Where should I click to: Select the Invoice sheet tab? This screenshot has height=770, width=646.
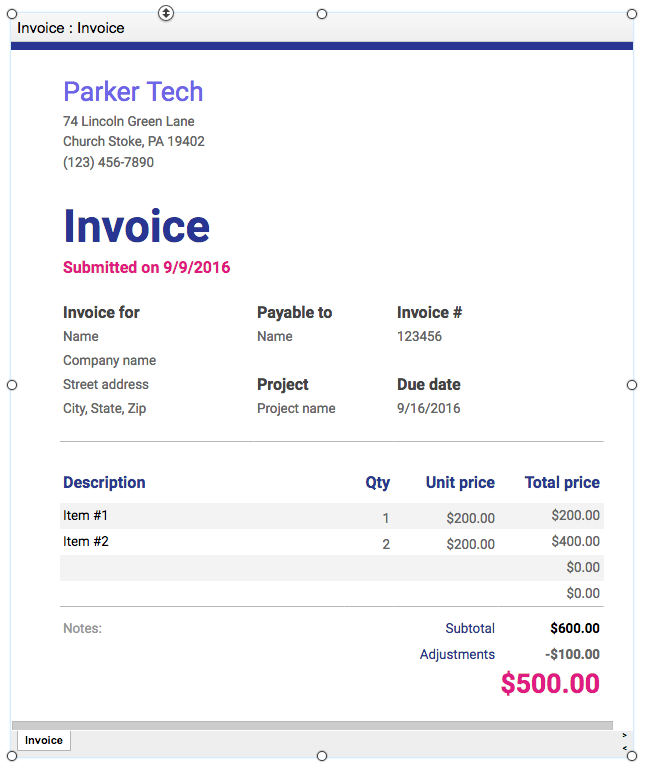[x=44, y=740]
